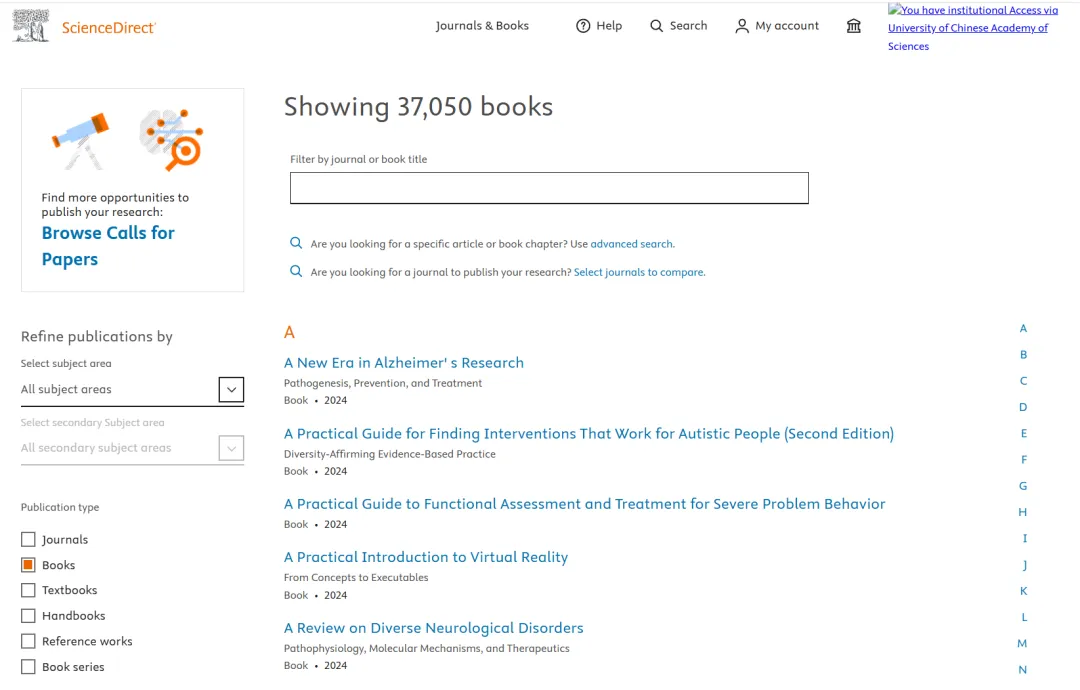This screenshot has width=1080, height=690.
Task: Click the institution building icon
Action: (x=854, y=26)
